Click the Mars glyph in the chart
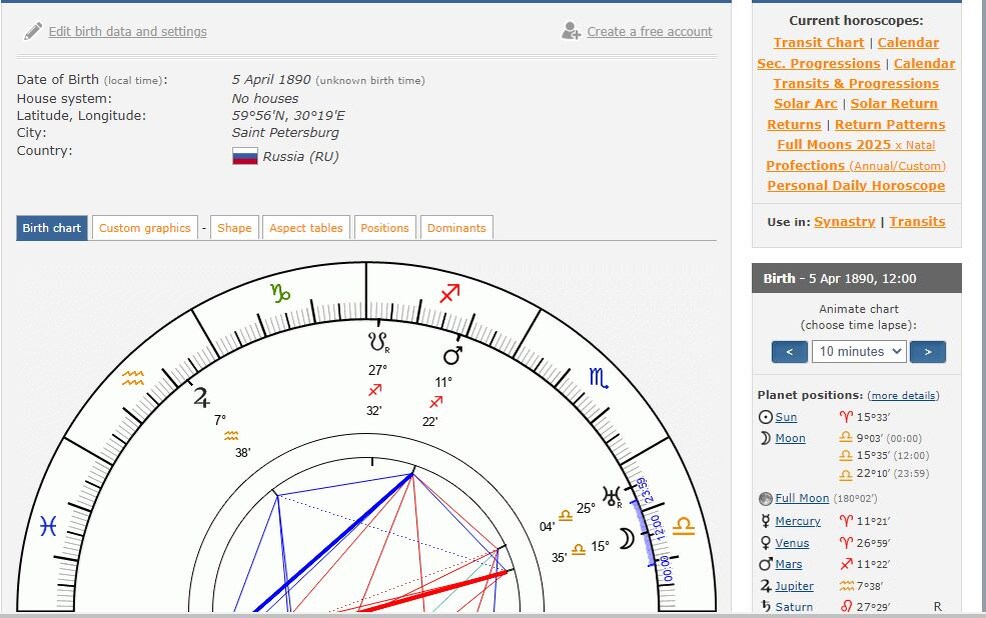This screenshot has height=618, width=986. tap(453, 355)
